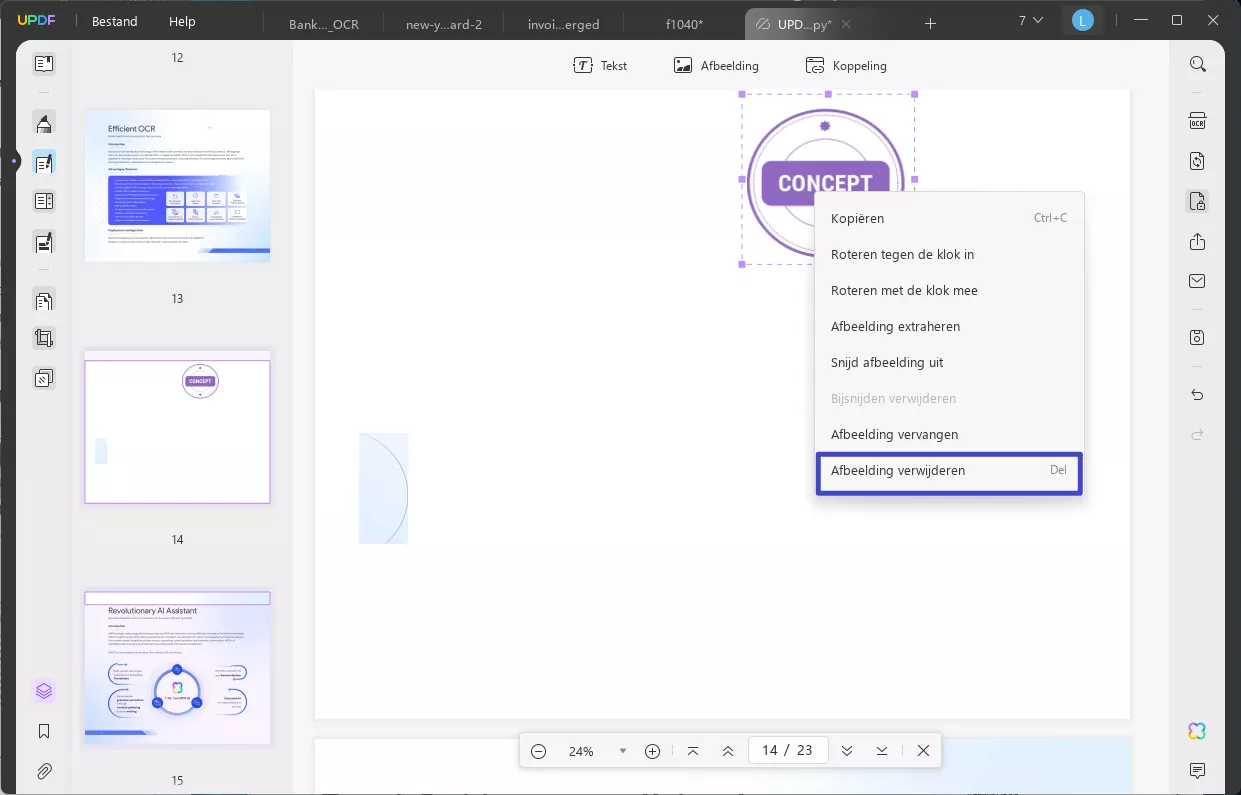
Task: Select the CONCEPT stamp image on the page
Action: (x=827, y=180)
